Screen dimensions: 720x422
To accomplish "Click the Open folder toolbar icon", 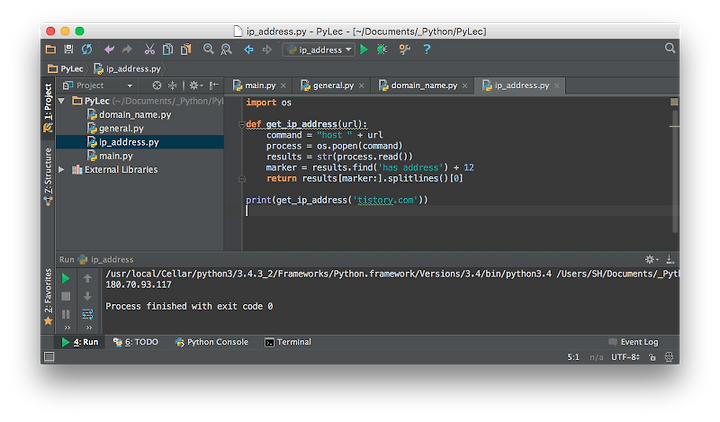I will (51, 49).
